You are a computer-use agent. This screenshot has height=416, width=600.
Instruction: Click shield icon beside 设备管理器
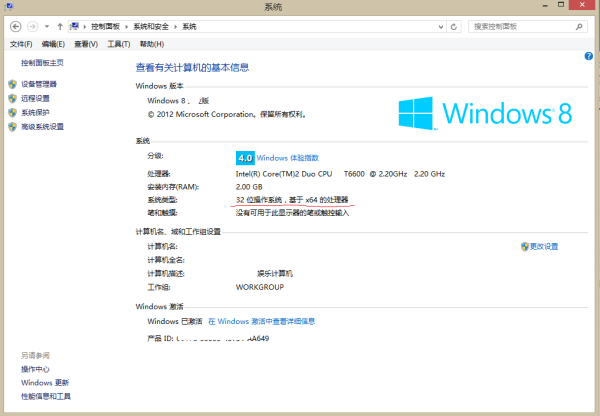[x=12, y=84]
